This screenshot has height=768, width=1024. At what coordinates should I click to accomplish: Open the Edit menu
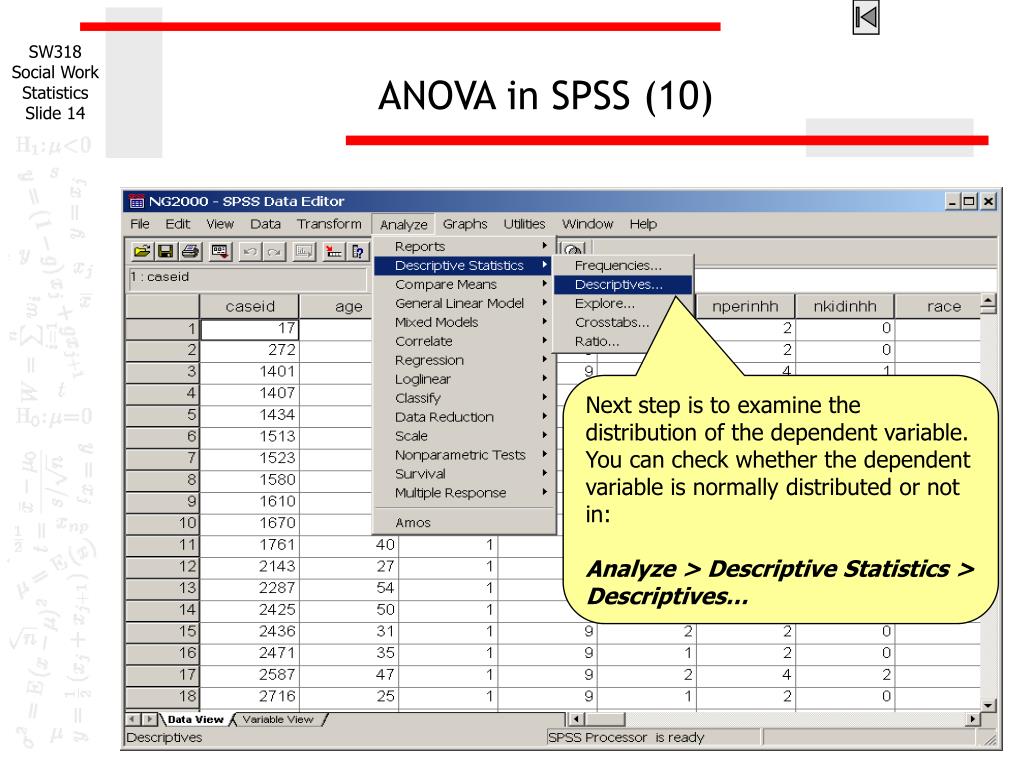click(x=178, y=224)
